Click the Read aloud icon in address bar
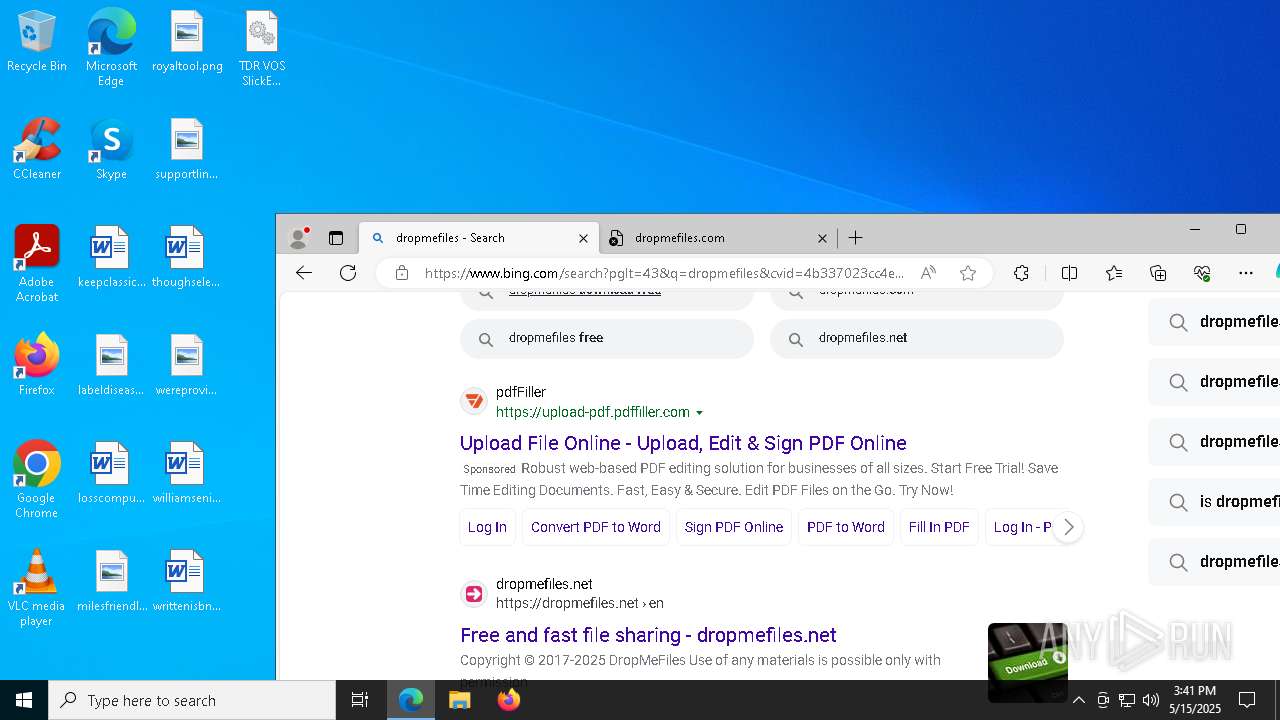This screenshot has width=1280, height=720. click(929, 273)
